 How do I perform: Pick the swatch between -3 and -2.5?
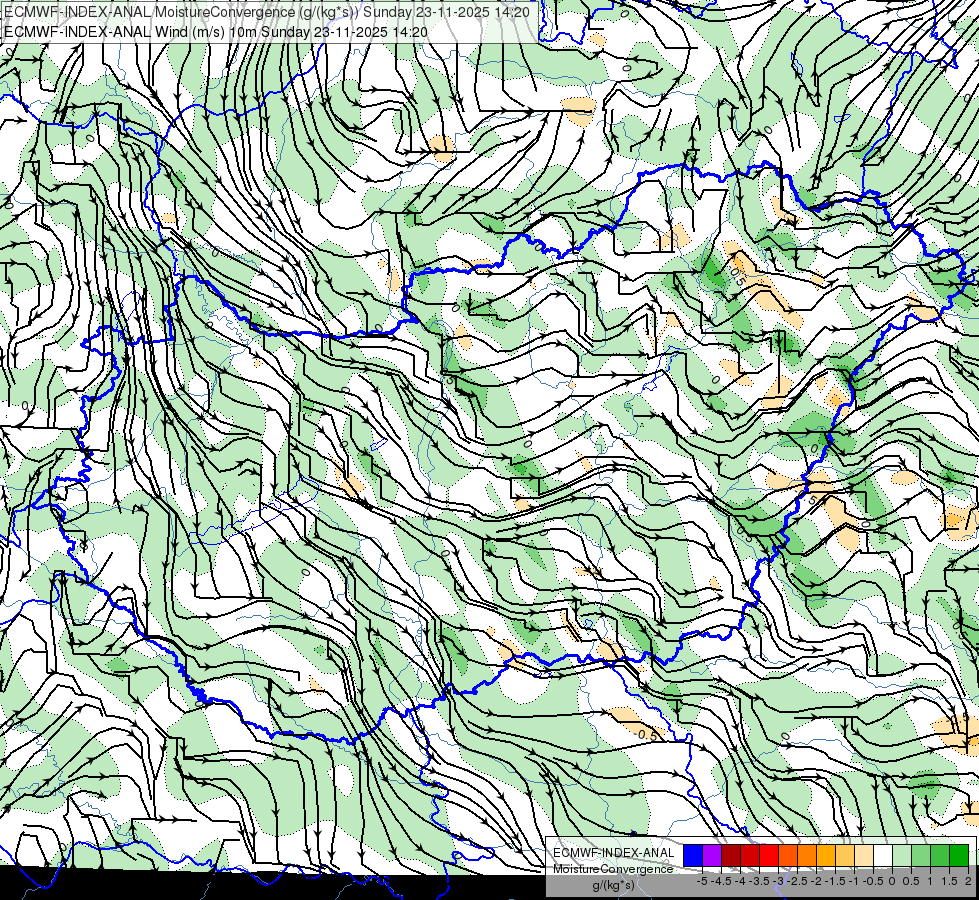pos(788,856)
